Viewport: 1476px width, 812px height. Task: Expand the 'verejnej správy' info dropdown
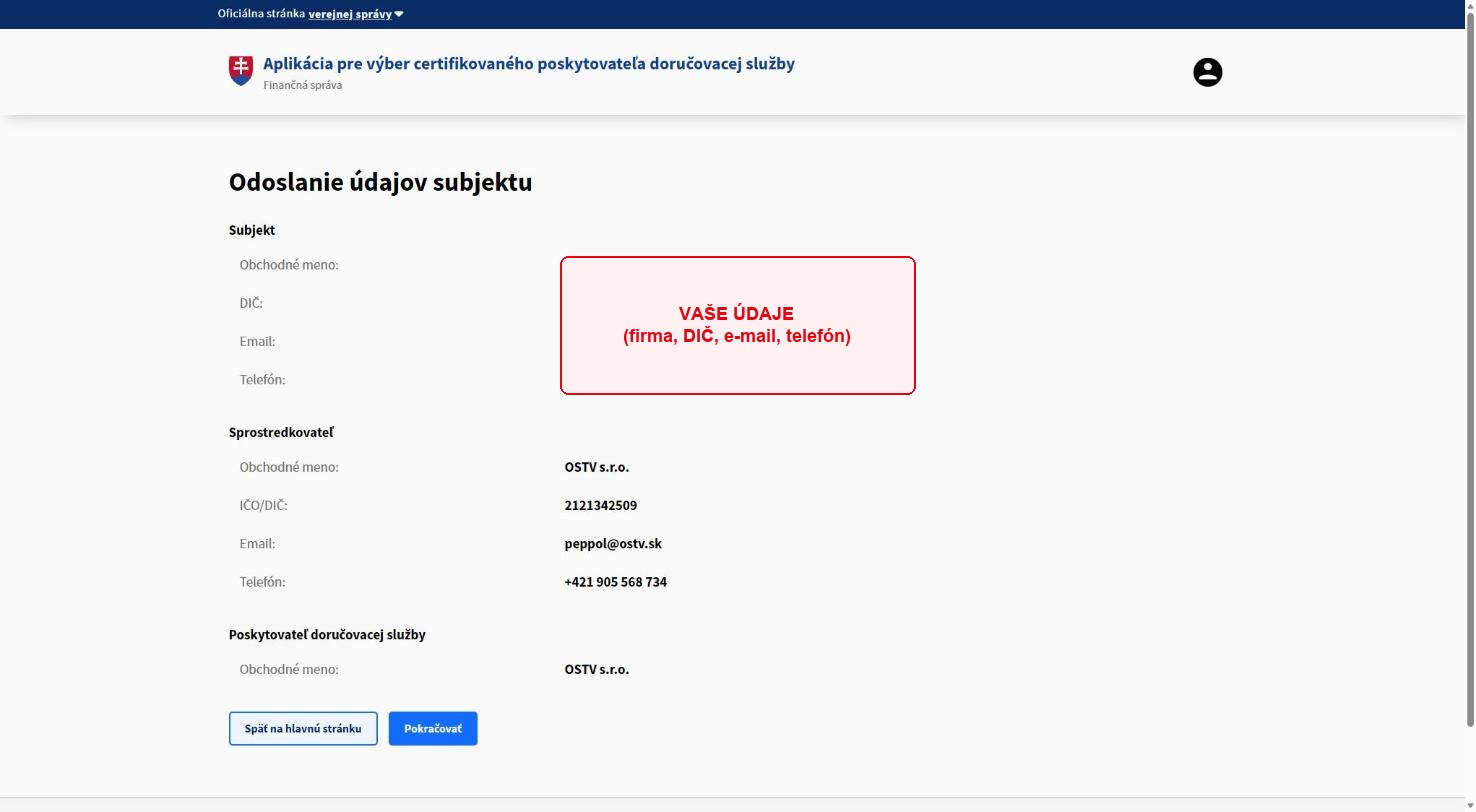pos(356,14)
